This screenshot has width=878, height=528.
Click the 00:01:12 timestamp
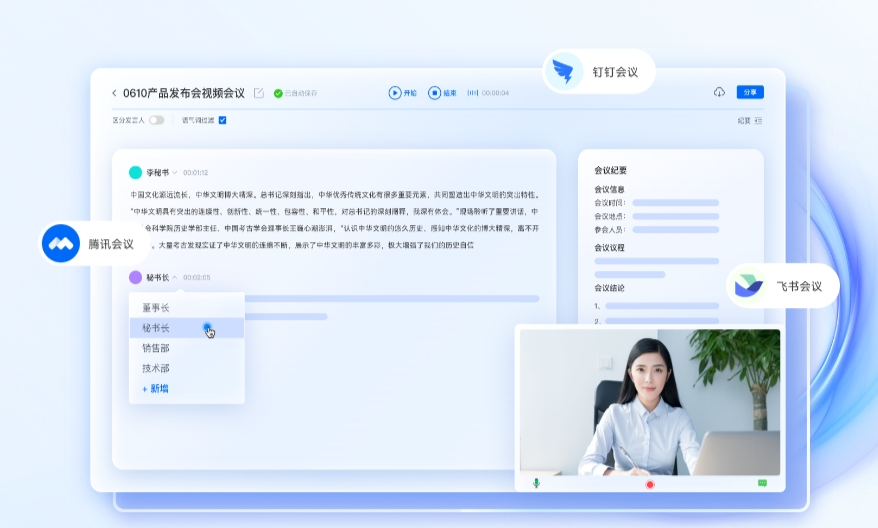pyautogui.click(x=195, y=172)
